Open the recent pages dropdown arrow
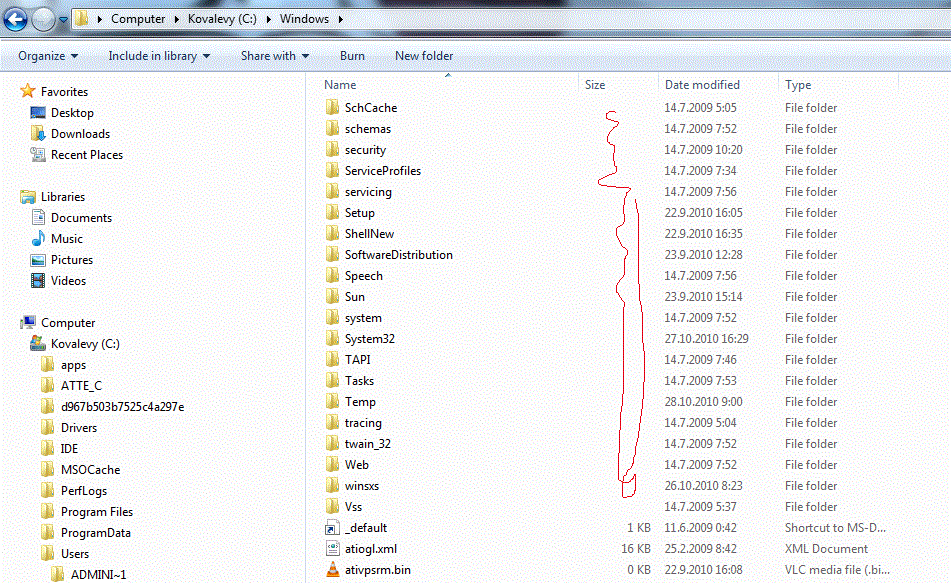Screen dimensions: 951x583 tap(63, 19)
